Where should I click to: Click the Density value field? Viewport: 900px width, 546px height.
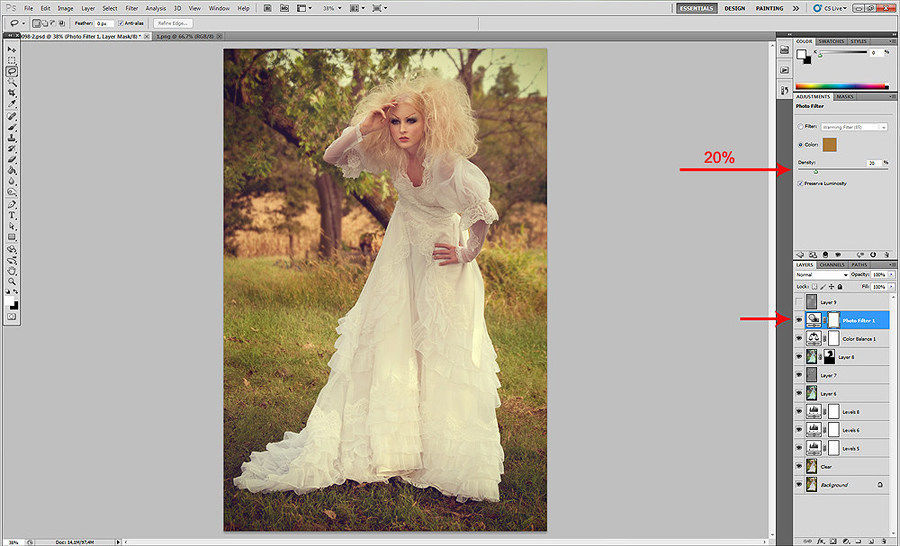tap(872, 163)
